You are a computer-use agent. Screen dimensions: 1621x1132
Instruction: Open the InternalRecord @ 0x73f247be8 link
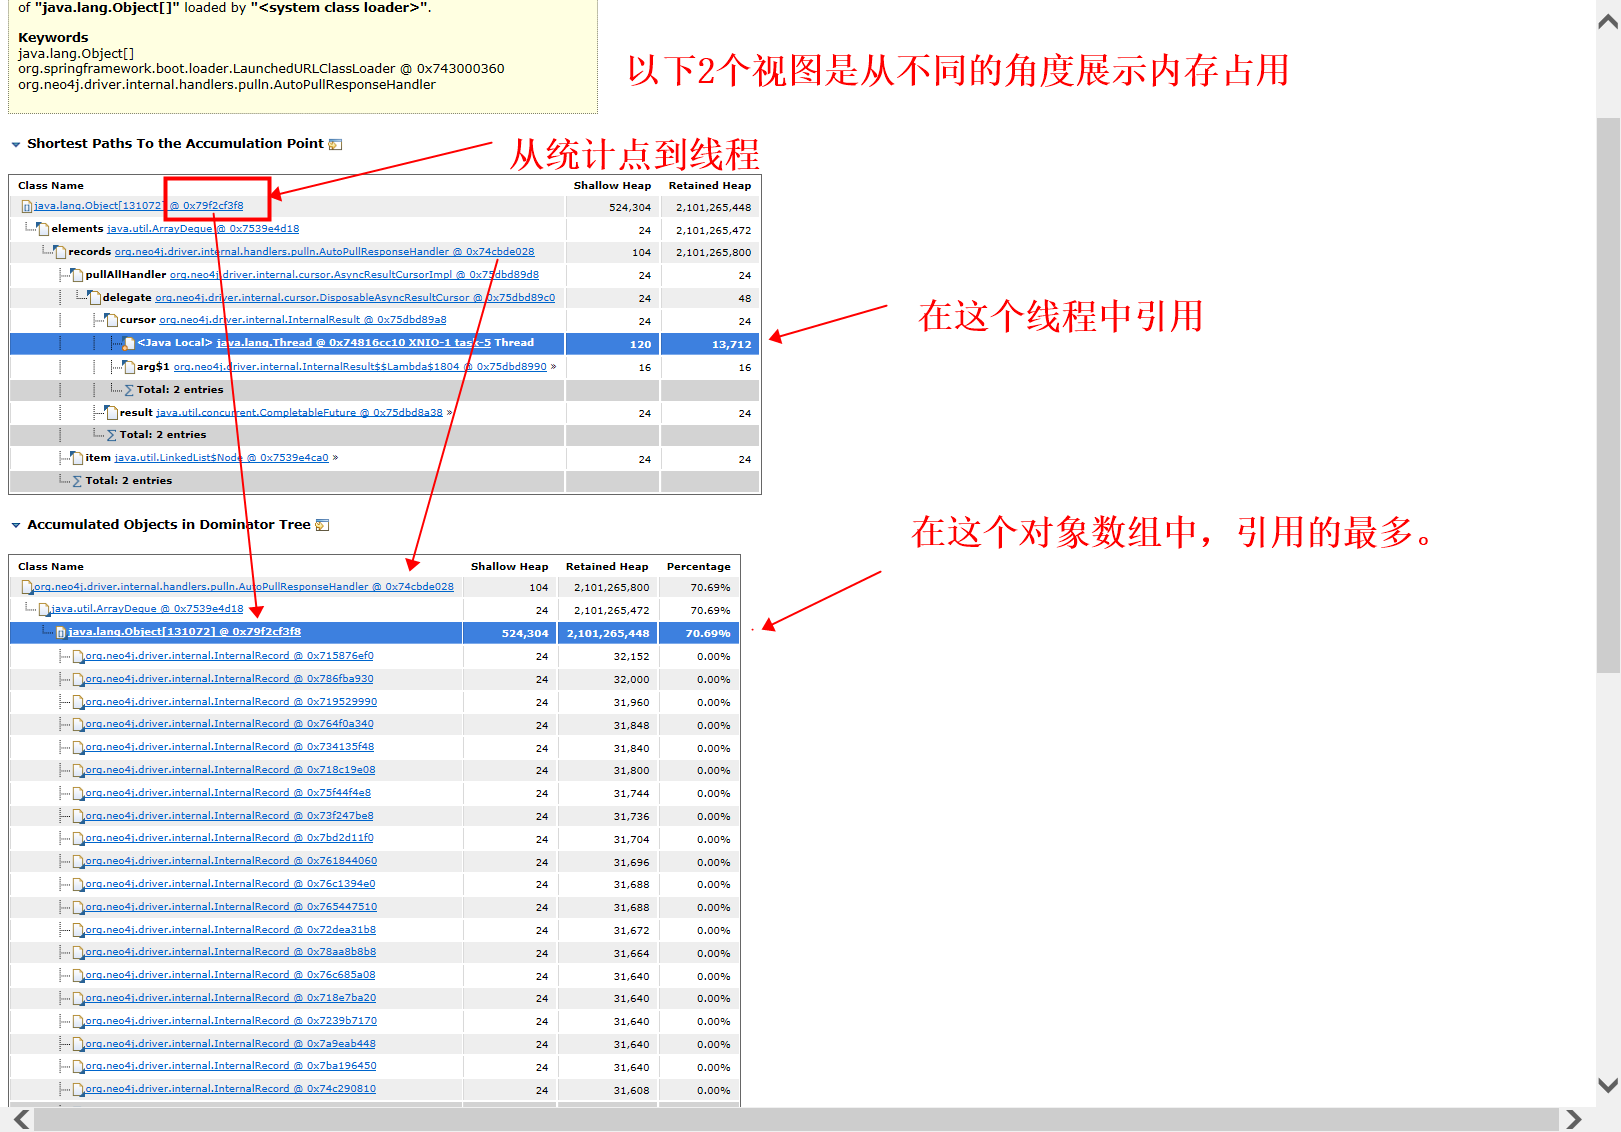click(229, 816)
